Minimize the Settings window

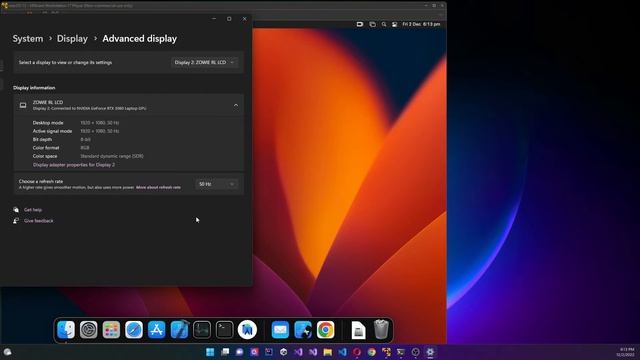tap(214, 19)
